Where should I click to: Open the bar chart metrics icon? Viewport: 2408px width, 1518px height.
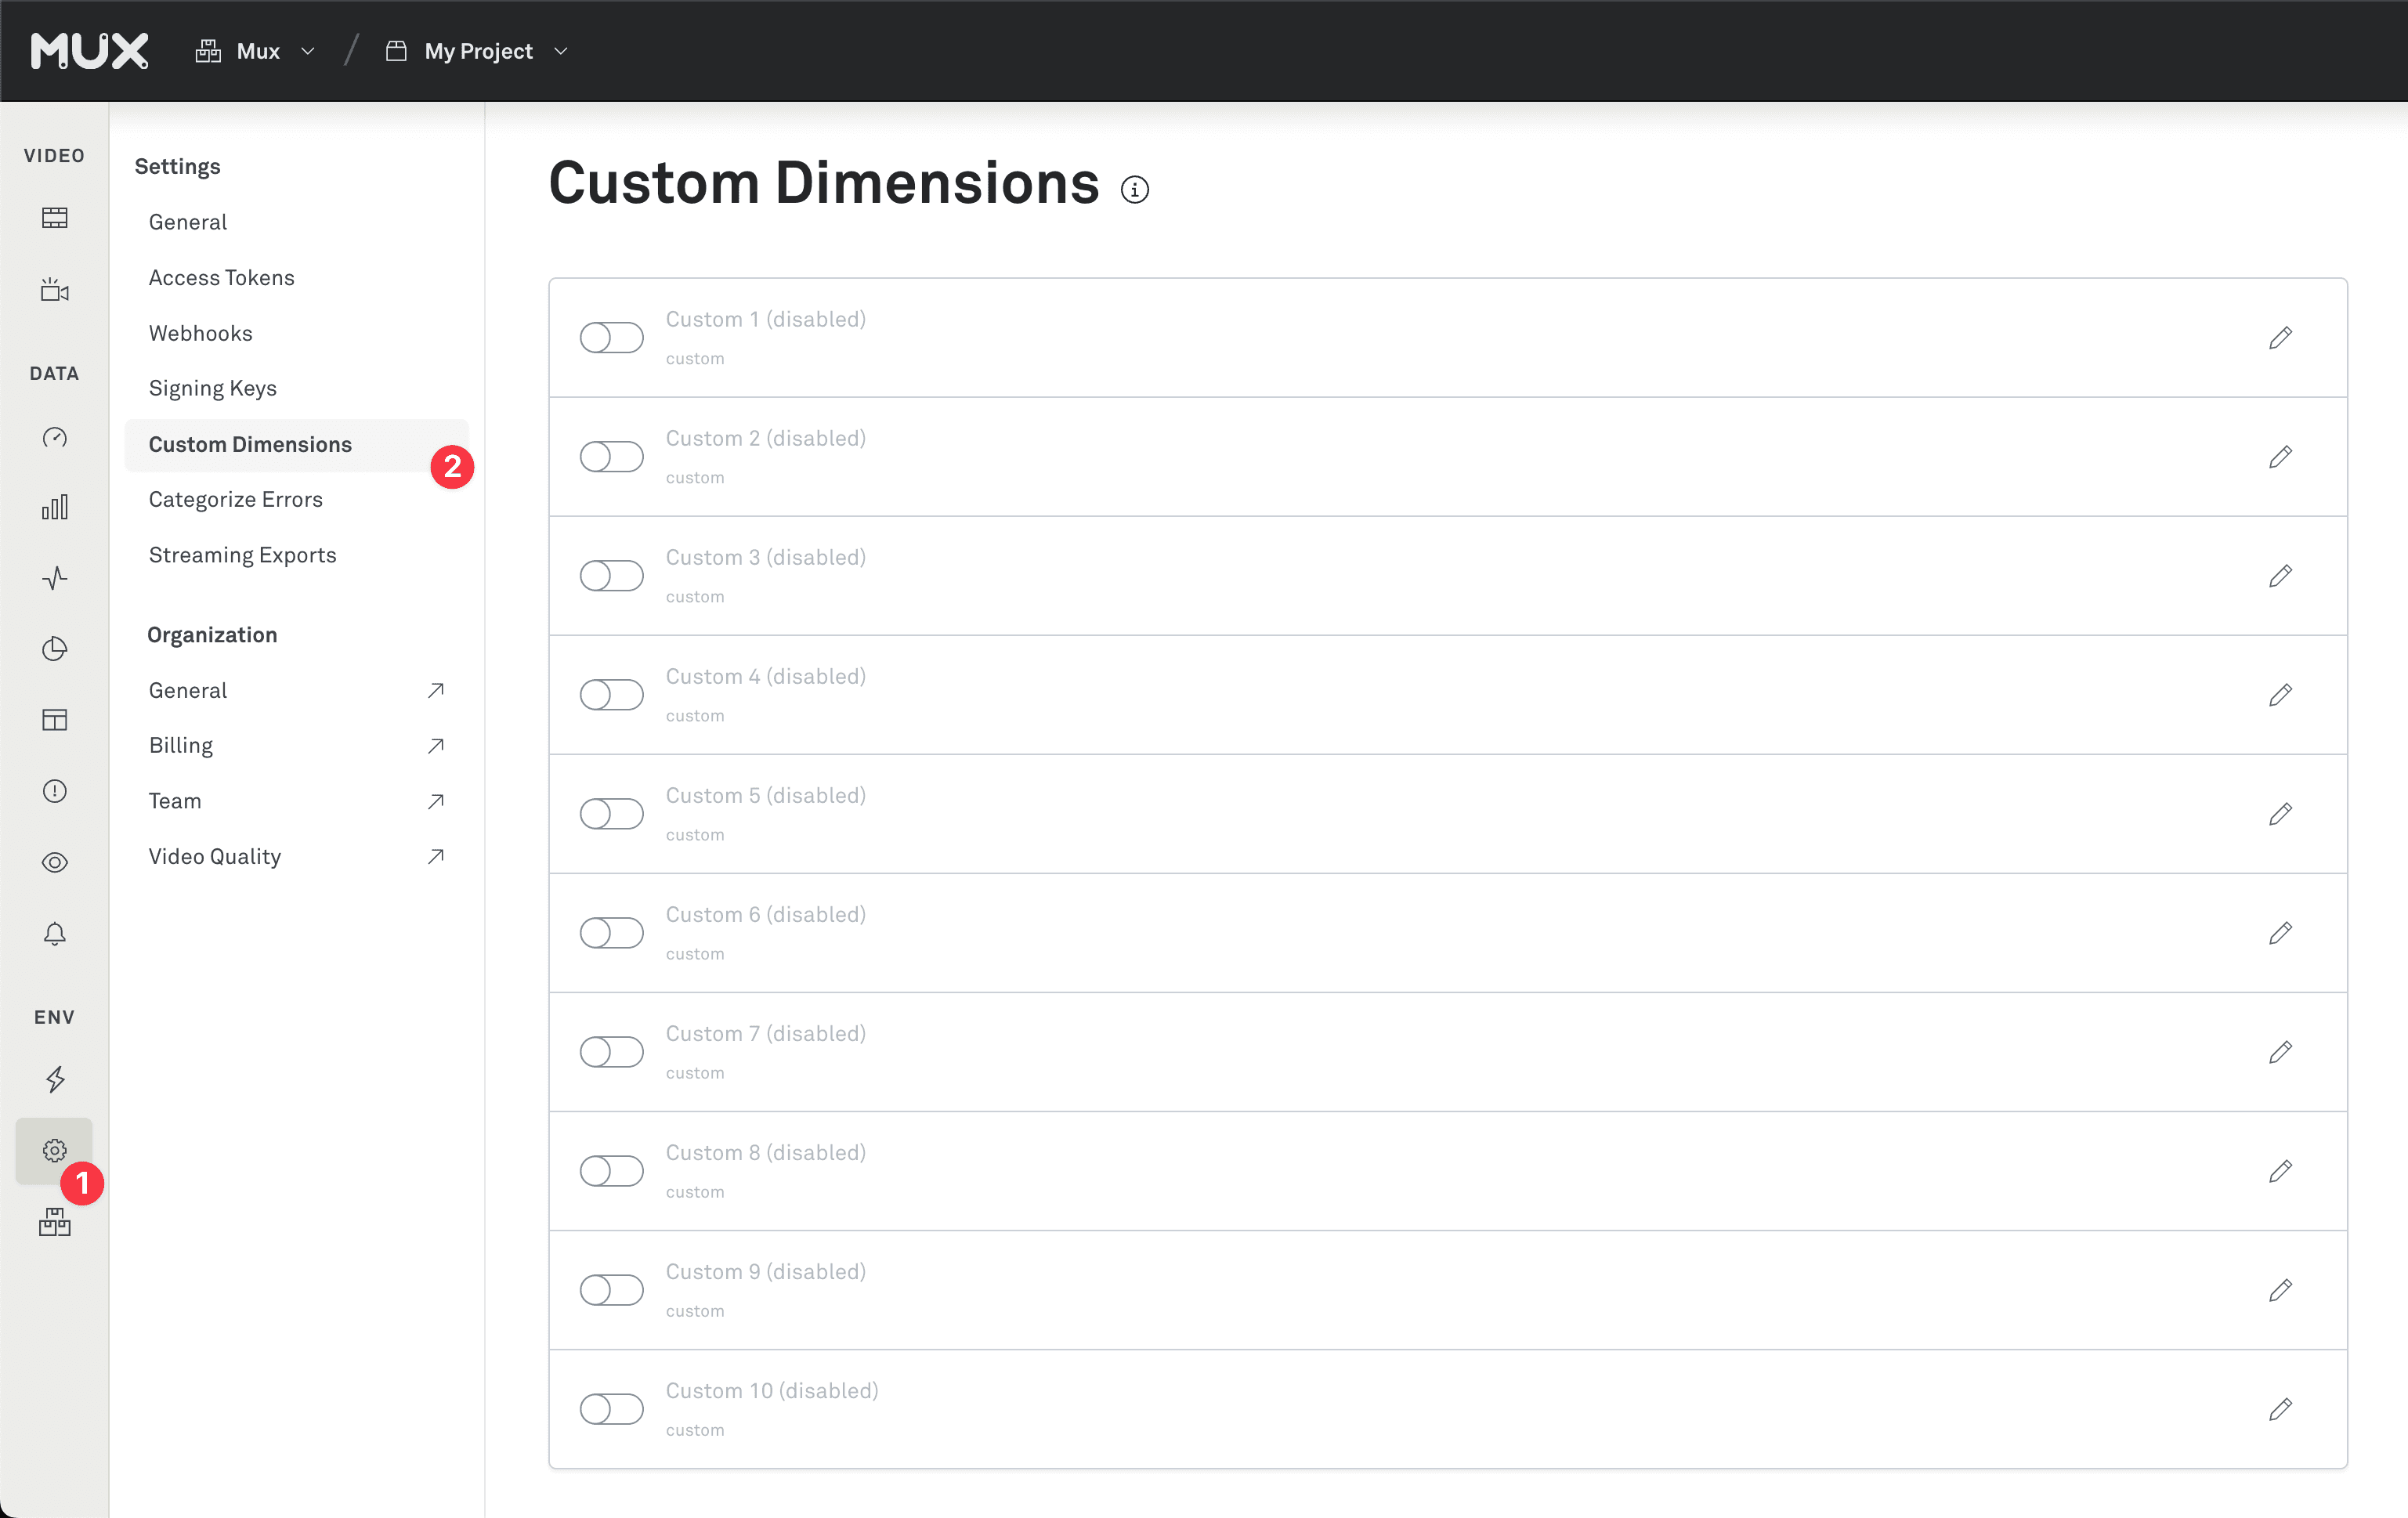(54, 508)
